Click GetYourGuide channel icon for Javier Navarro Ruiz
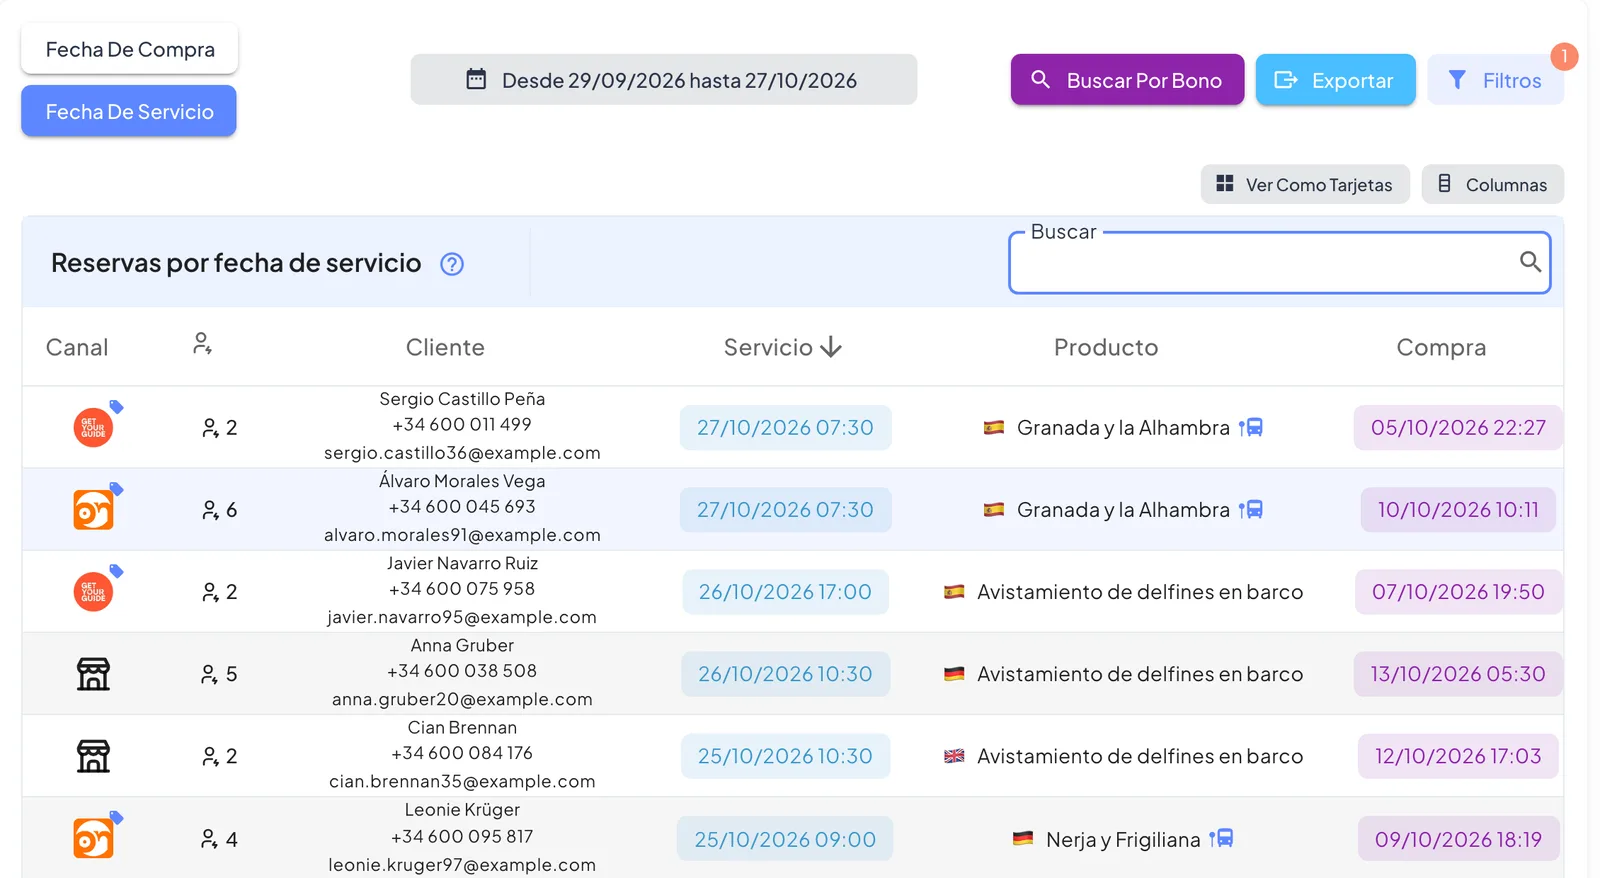 click(x=94, y=592)
